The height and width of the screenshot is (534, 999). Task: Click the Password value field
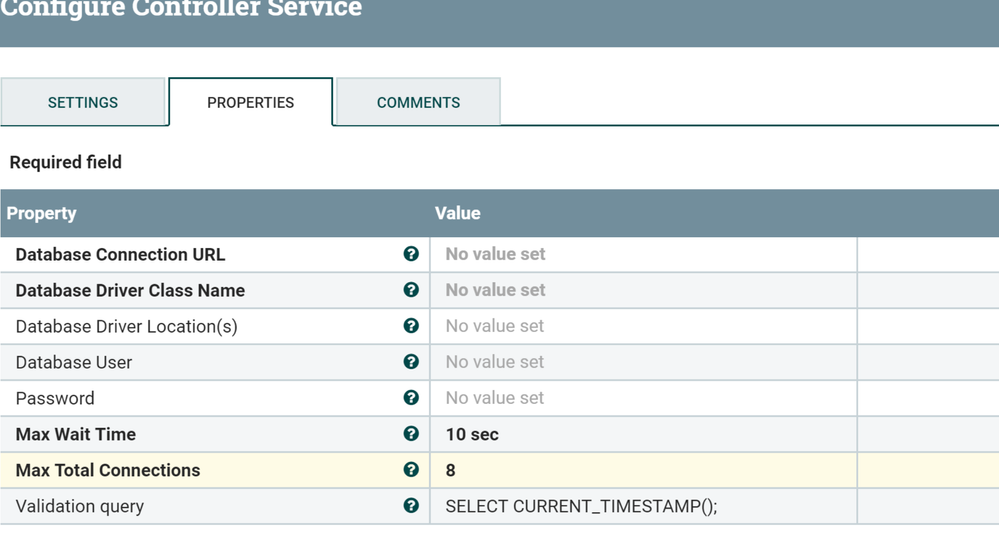(642, 398)
